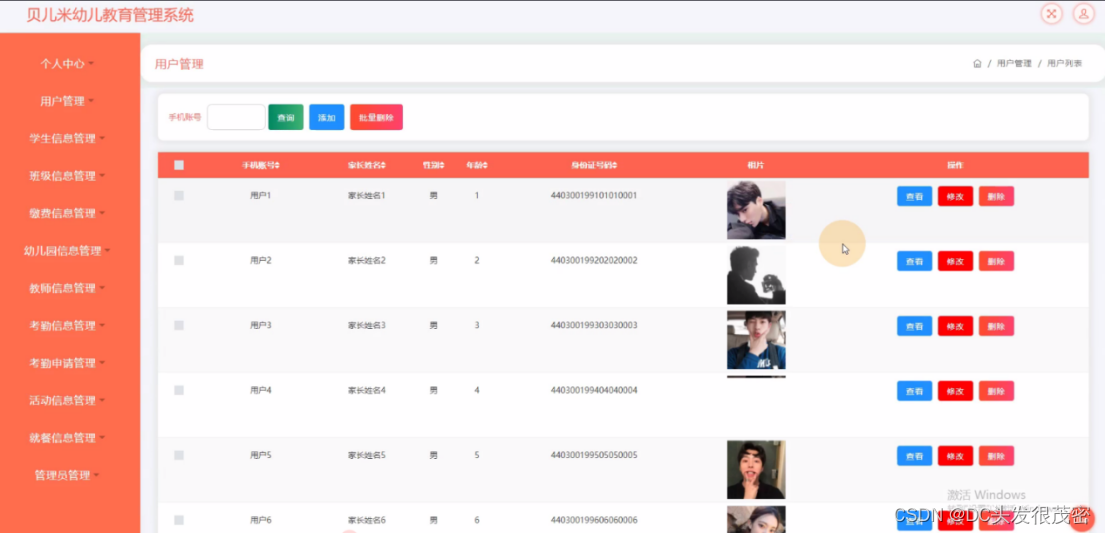The image size is (1106, 534).
Task: Expand the 缴费信息管理 sidebar menu
Action: [67, 213]
